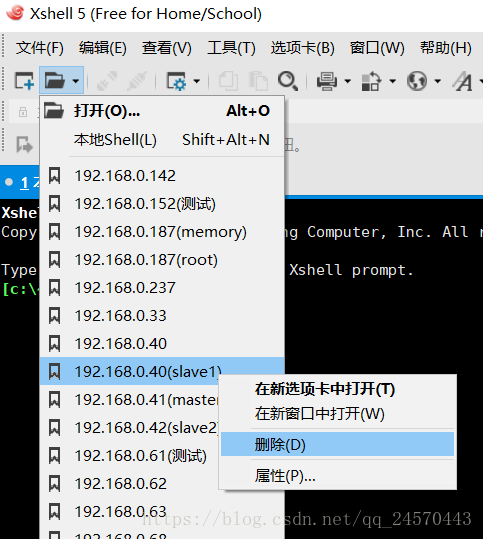Choose 打开(O)... in the dropdown list

[162, 111]
